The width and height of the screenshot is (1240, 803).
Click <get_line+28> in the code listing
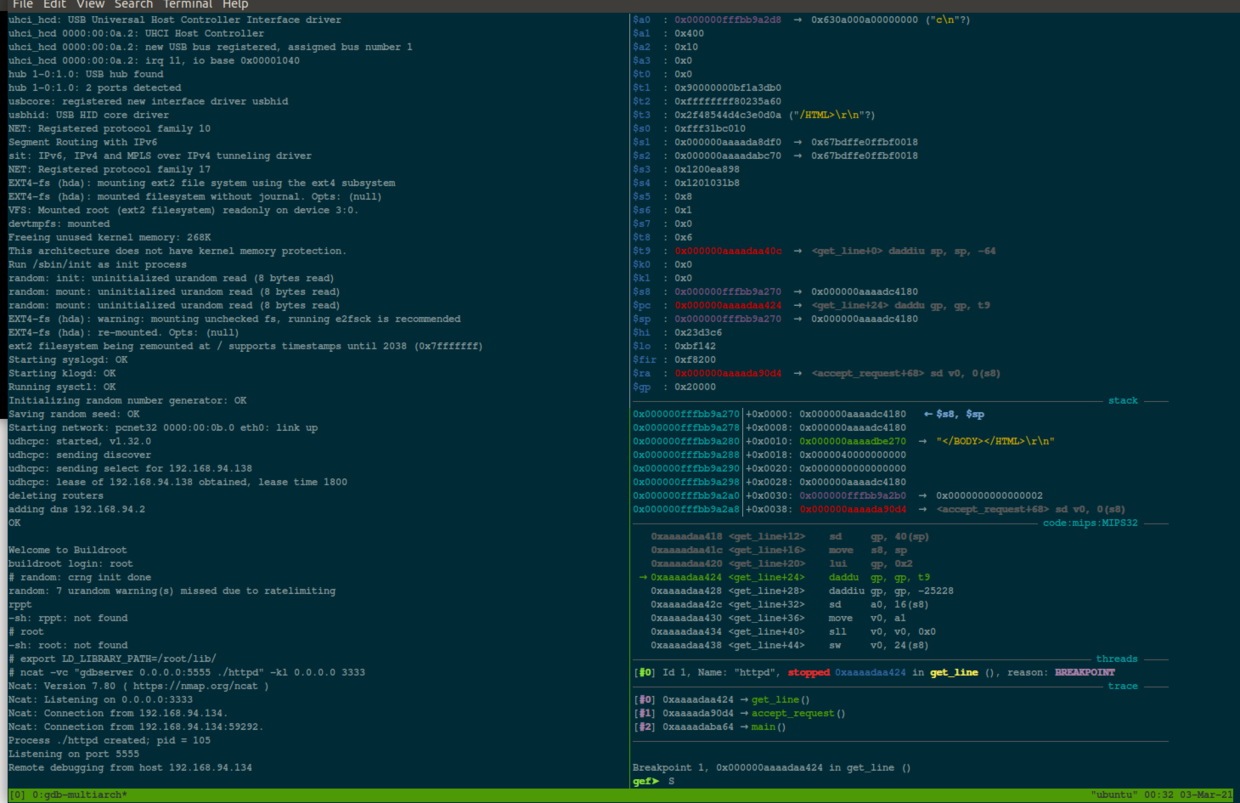click(767, 591)
